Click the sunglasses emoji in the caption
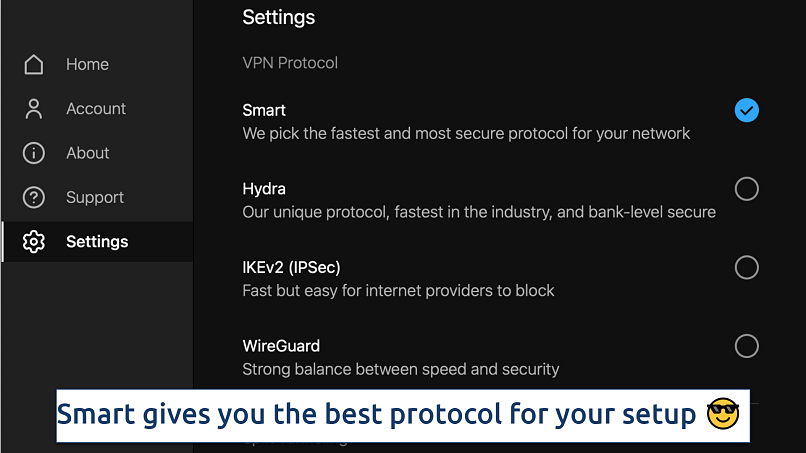The width and height of the screenshot is (806, 453). click(722, 414)
